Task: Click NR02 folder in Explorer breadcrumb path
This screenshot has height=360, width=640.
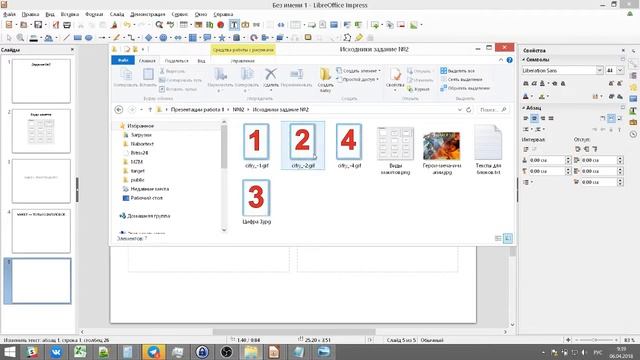Action: (x=238, y=110)
